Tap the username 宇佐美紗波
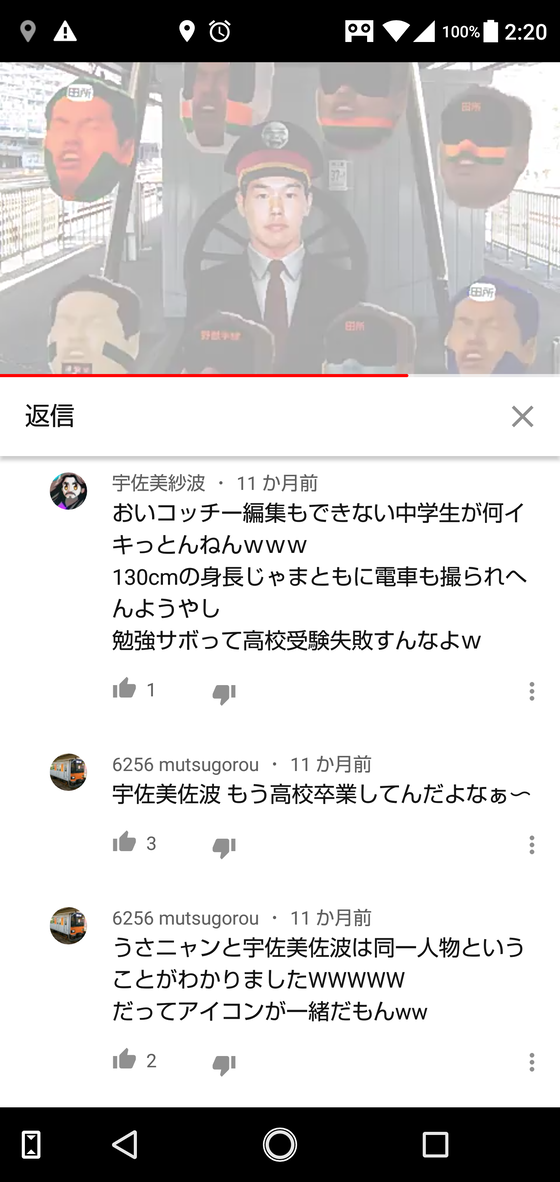The image size is (560, 1182). pyautogui.click(x=158, y=483)
